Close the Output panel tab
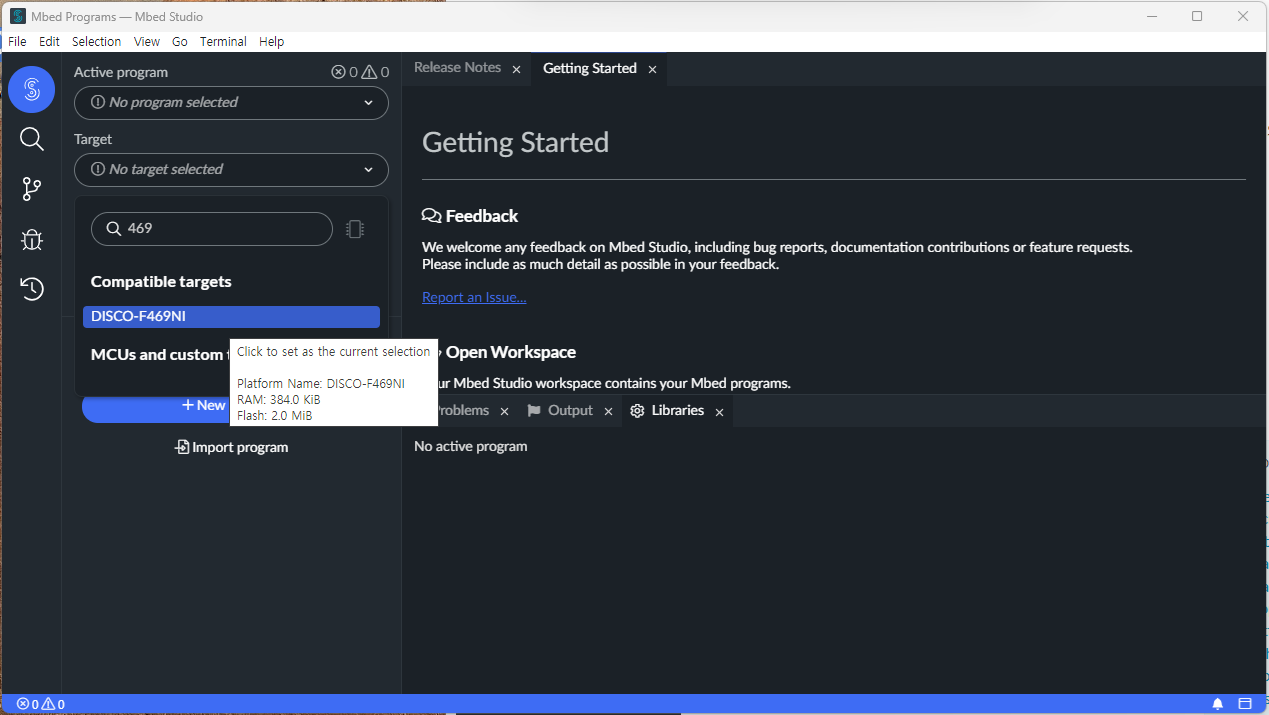 pos(608,412)
